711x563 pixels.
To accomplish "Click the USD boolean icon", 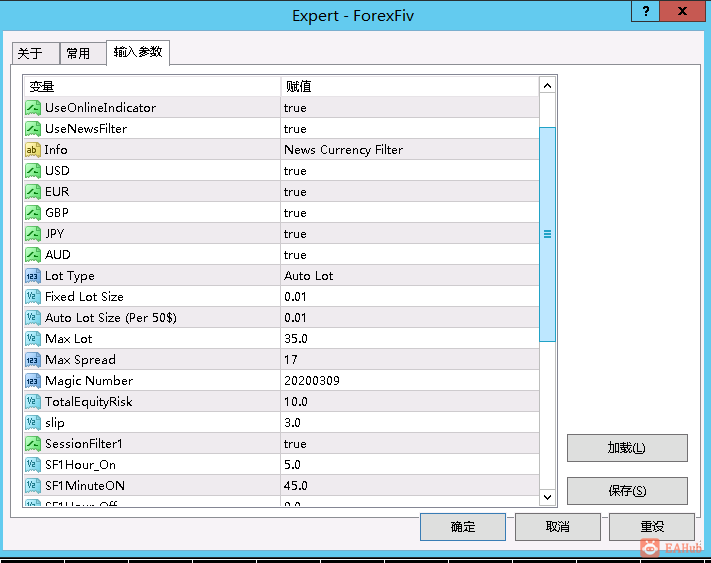I will pos(33,171).
